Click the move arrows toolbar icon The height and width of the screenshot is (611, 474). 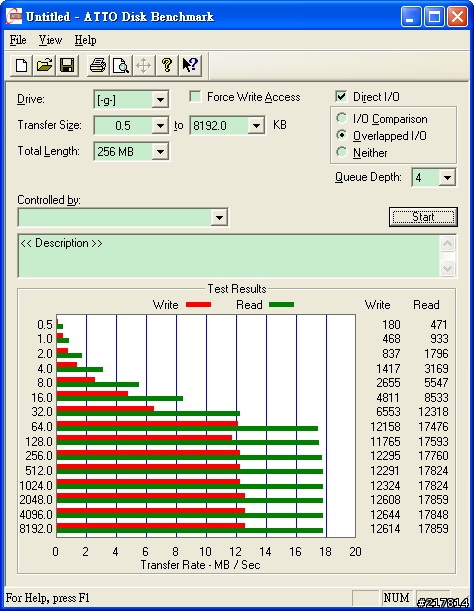(x=143, y=65)
